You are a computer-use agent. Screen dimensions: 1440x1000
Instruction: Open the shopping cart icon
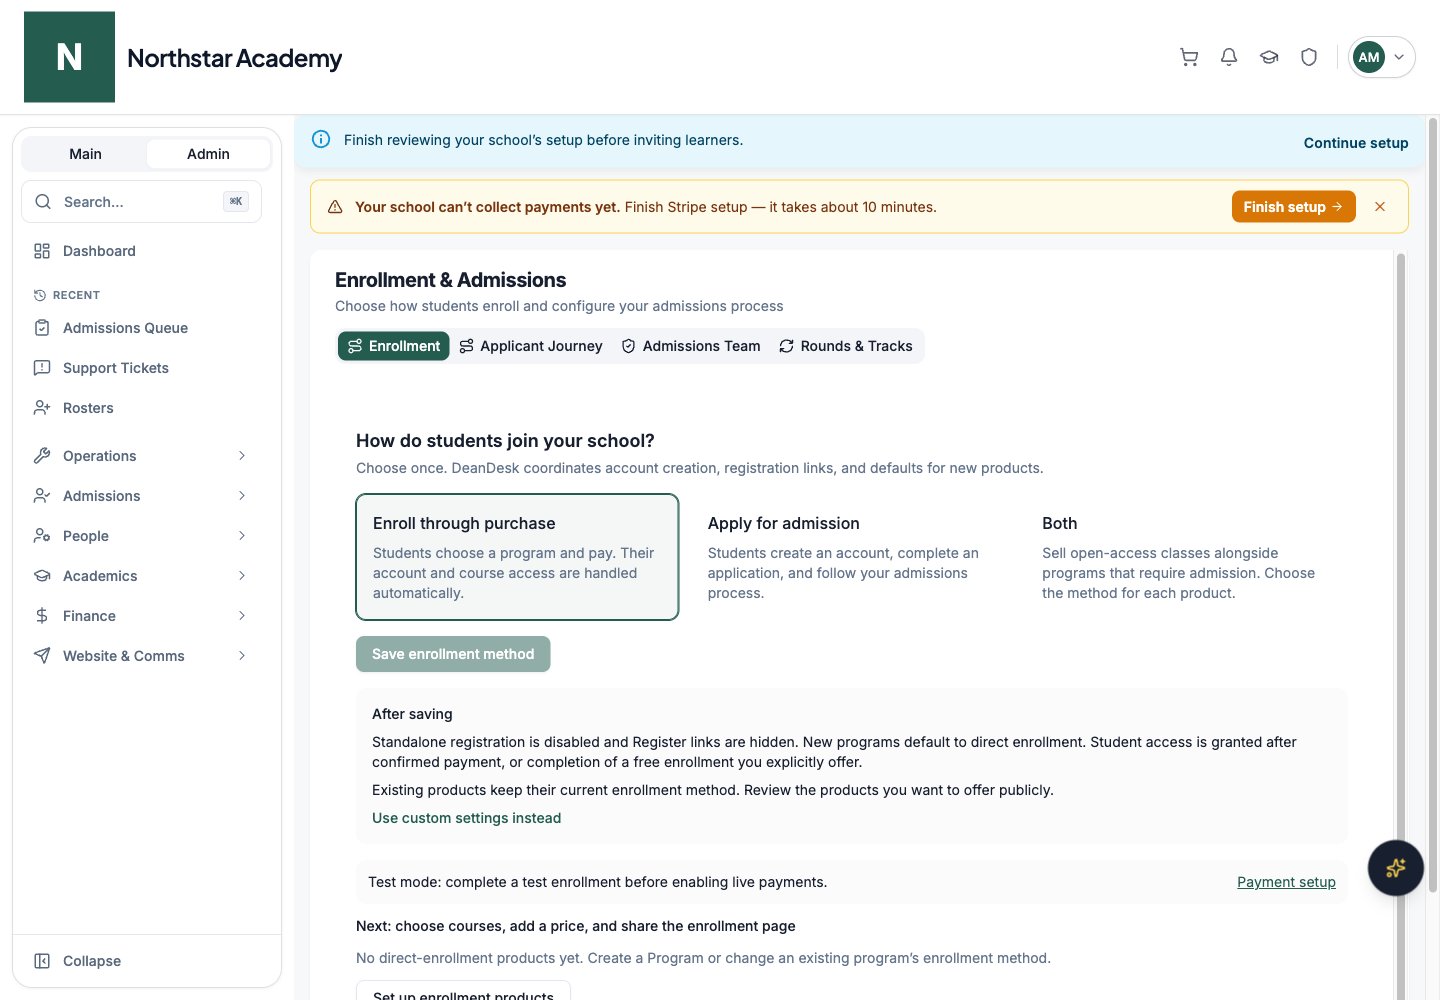click(x=1189, y=57)
